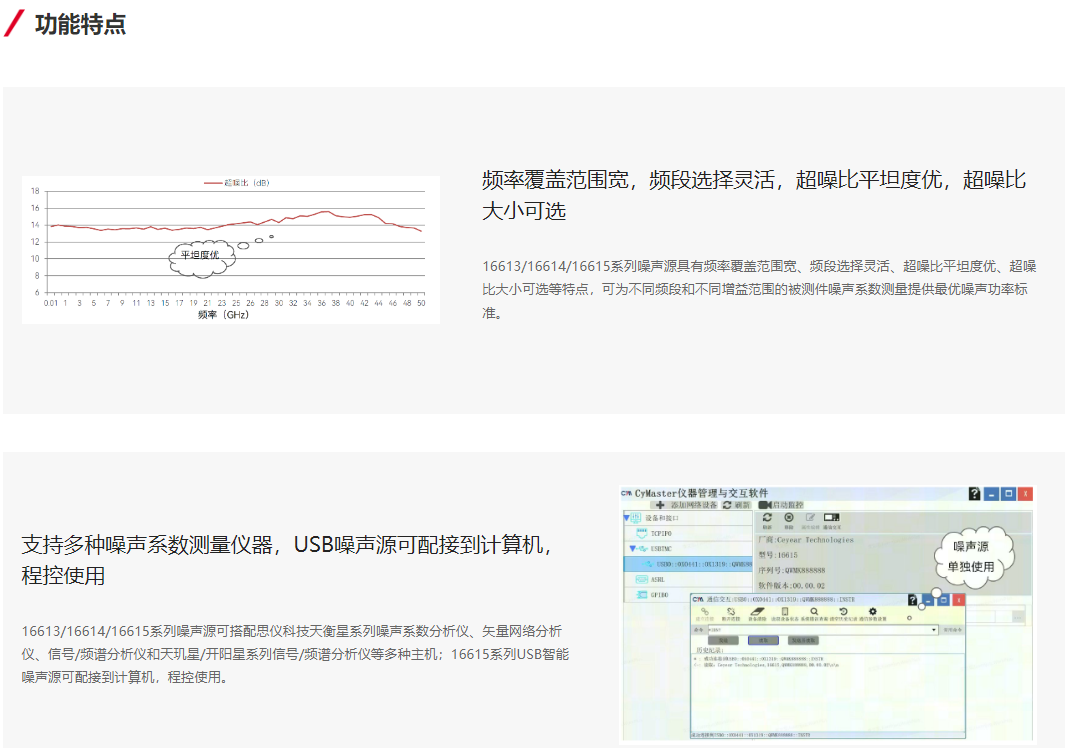Collapse the 设备和接口 tree root
Screen dimensions: 1065x748
pyautogui.click(x=627, y=518)
